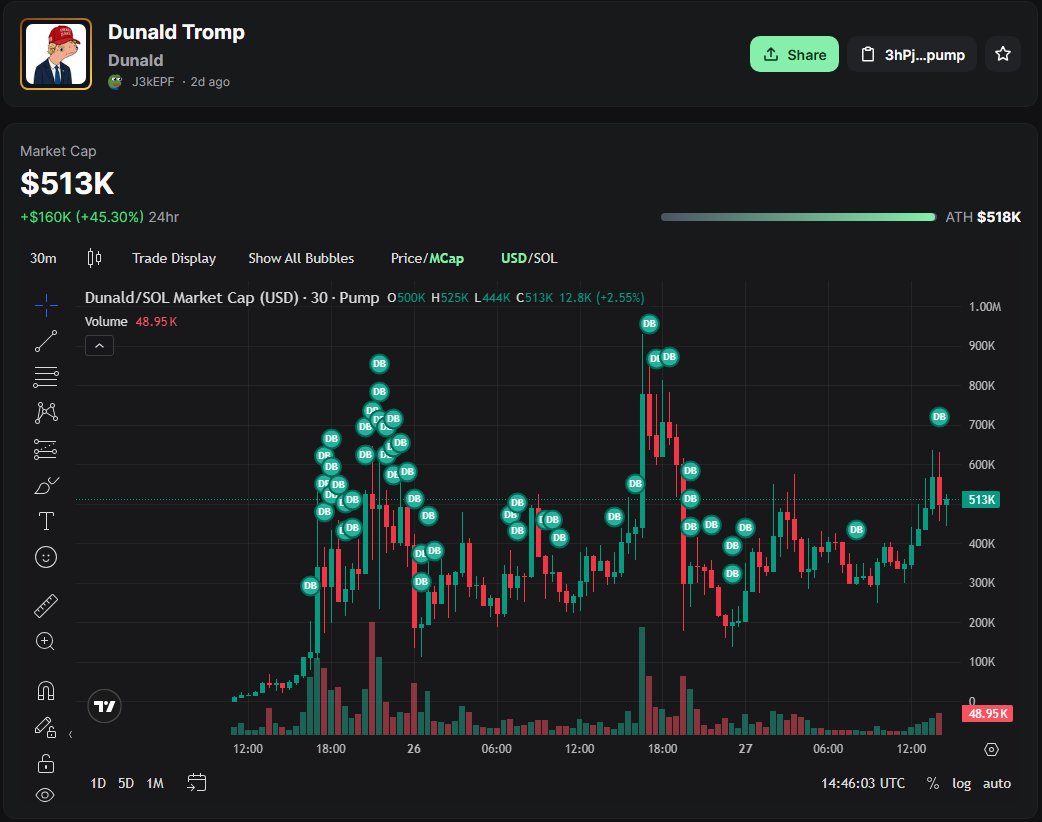This screenshot has width=1042, height=822.
Task: Collapse the indicator legend chevron
Action: (x=99, y=346)
